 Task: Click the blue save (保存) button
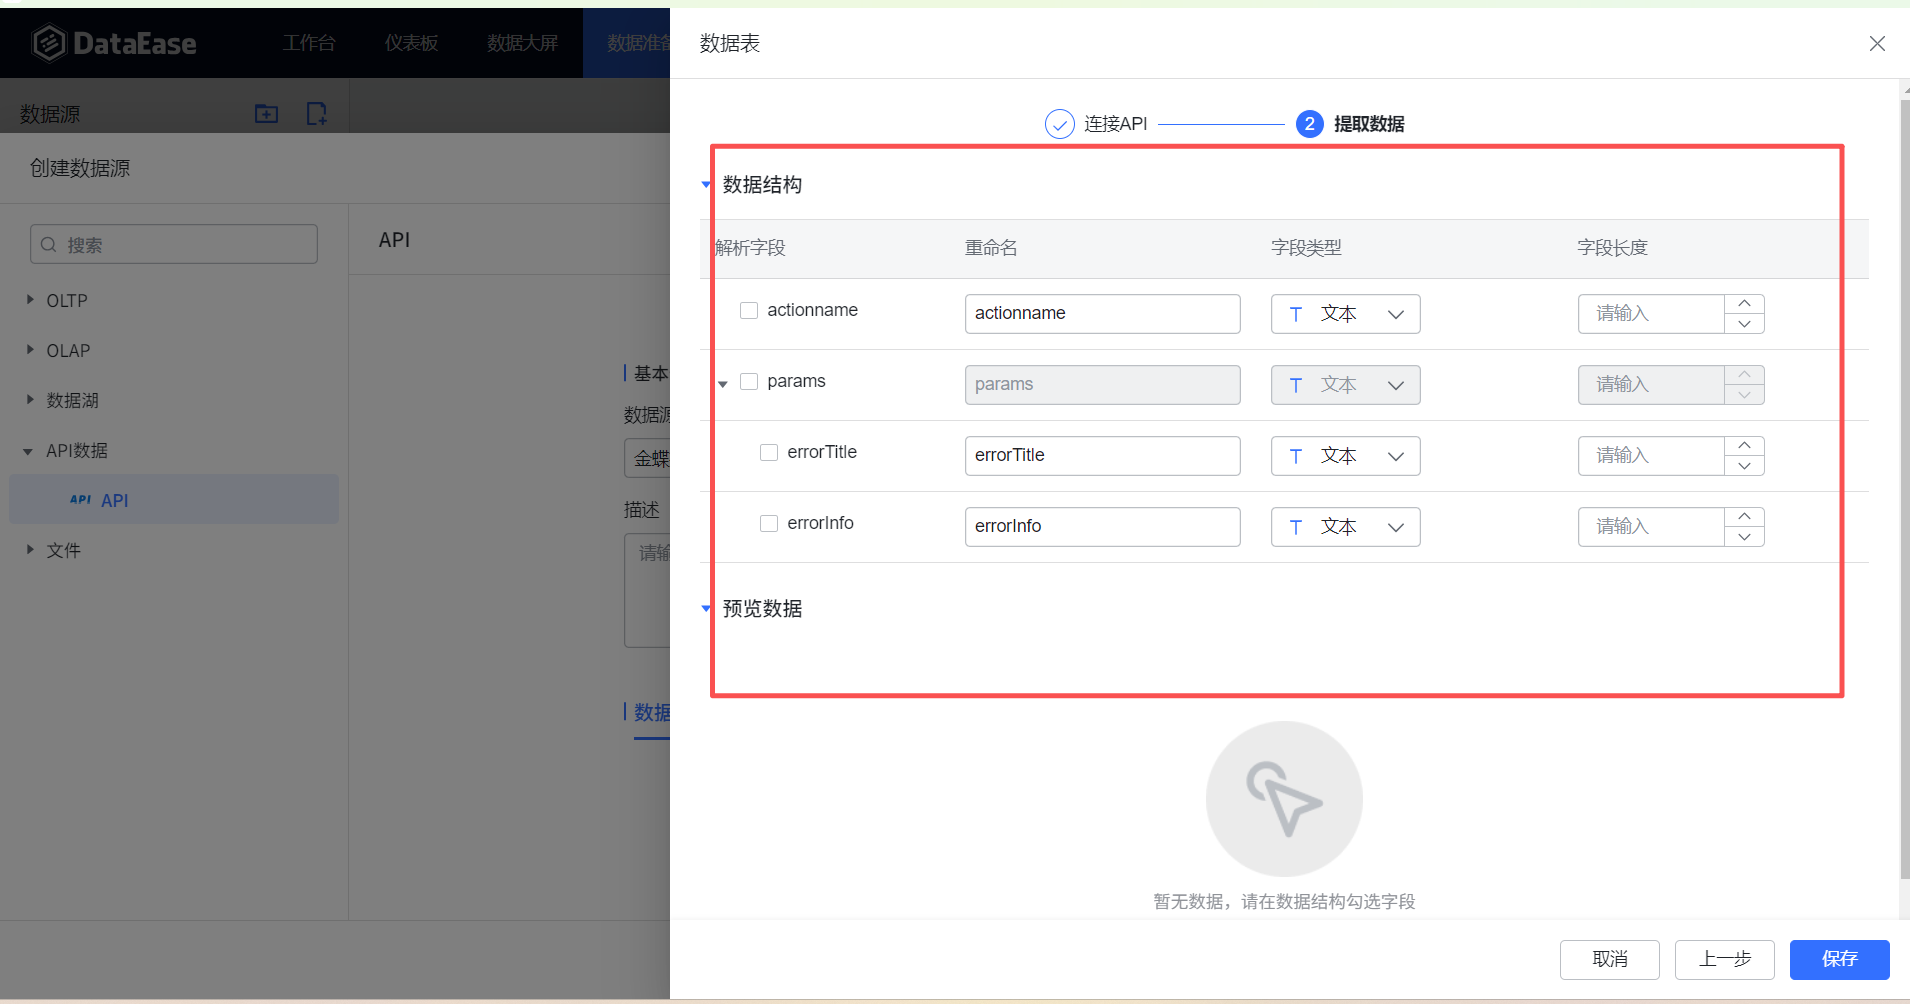[1839, 959]
